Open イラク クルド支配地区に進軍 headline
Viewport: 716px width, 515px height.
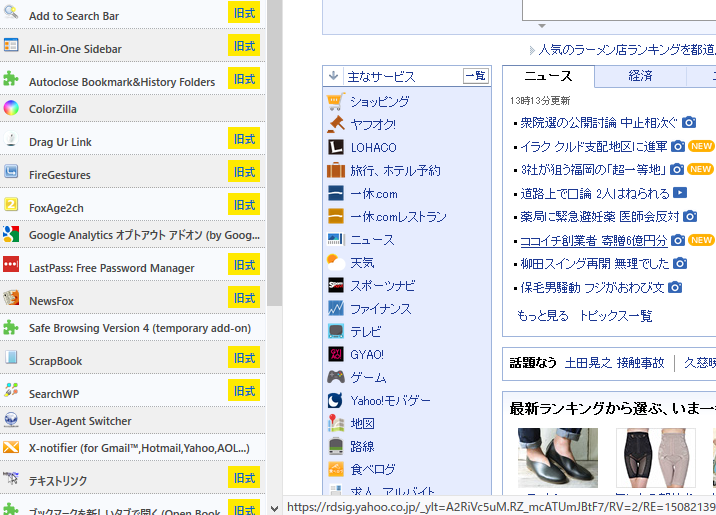coord(594,147)
